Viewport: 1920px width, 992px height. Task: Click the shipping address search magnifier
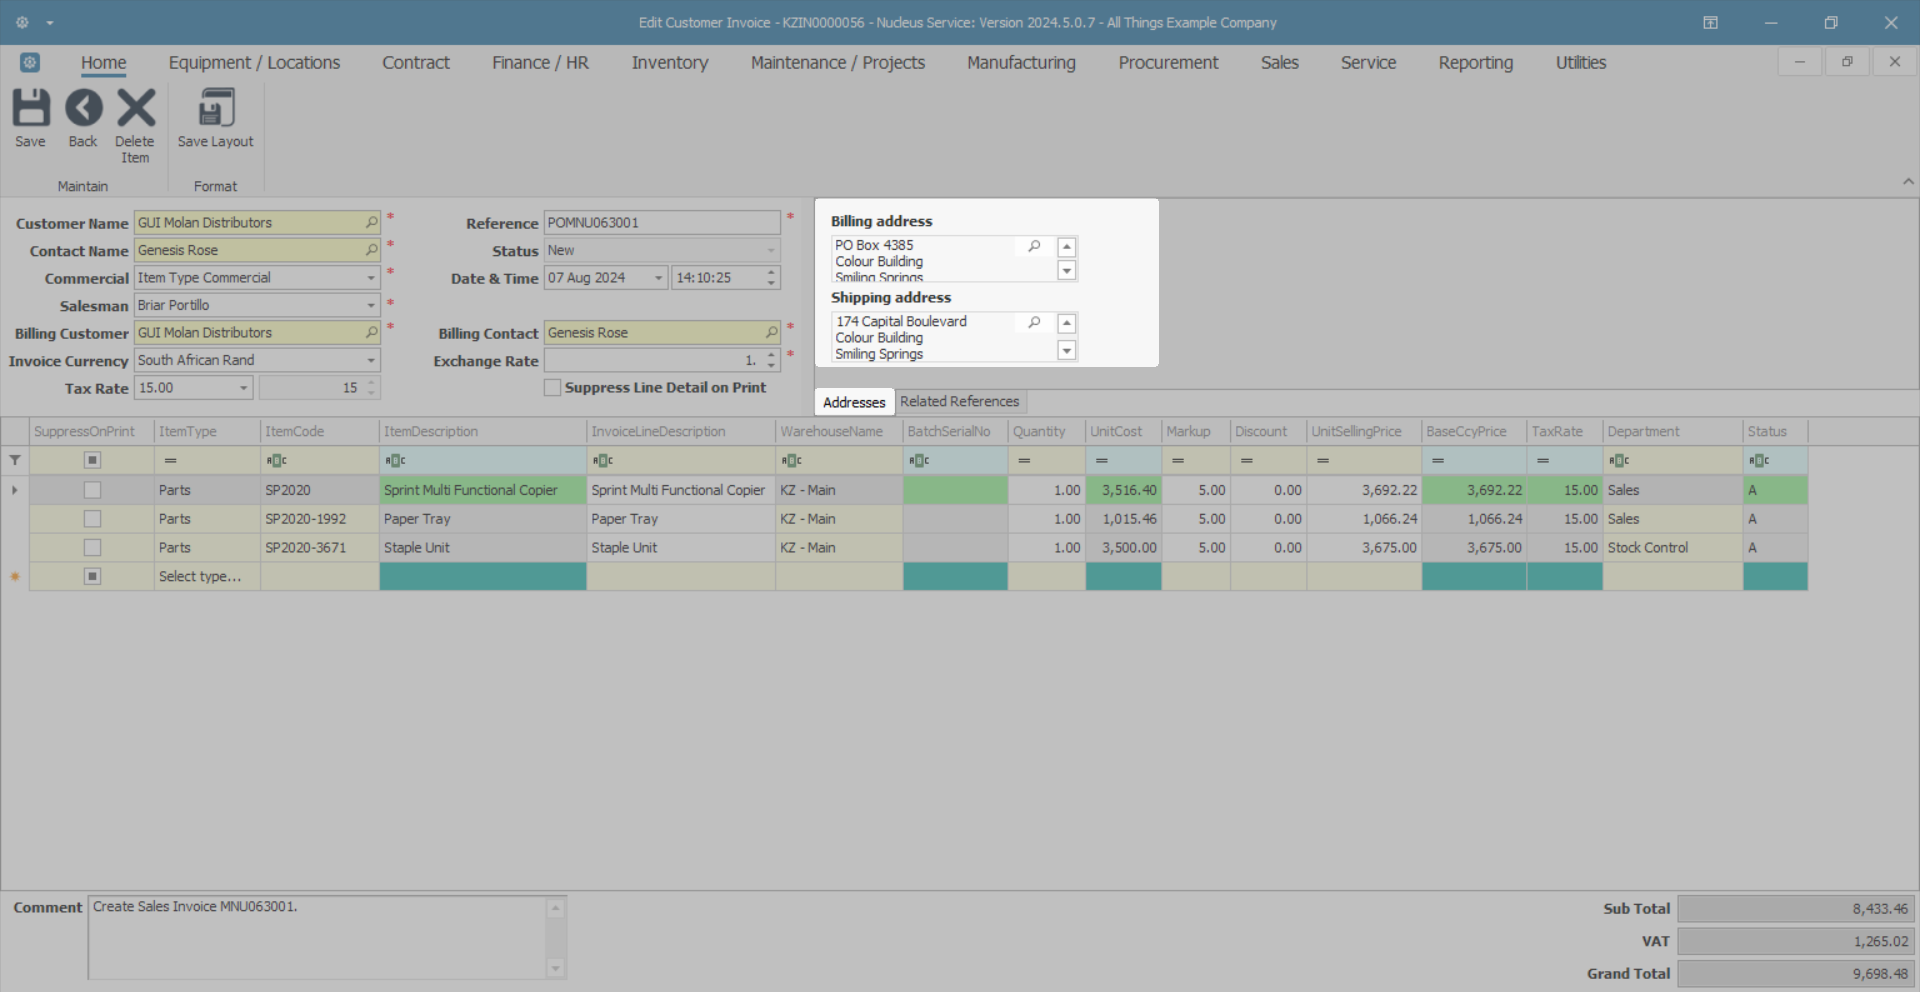click(x=1034, y=322)
